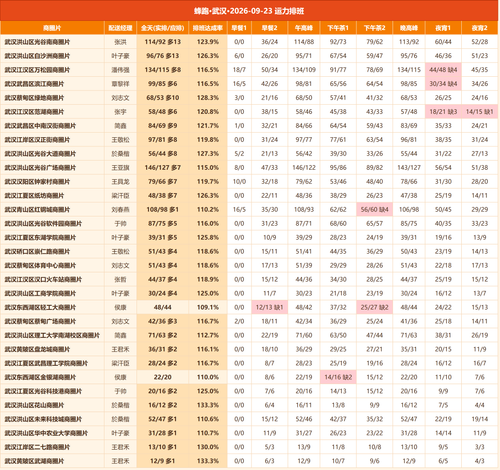Select row 武汉东西湖区金银湖商圈片
500x470 pixels.
[x=249, y=377]
